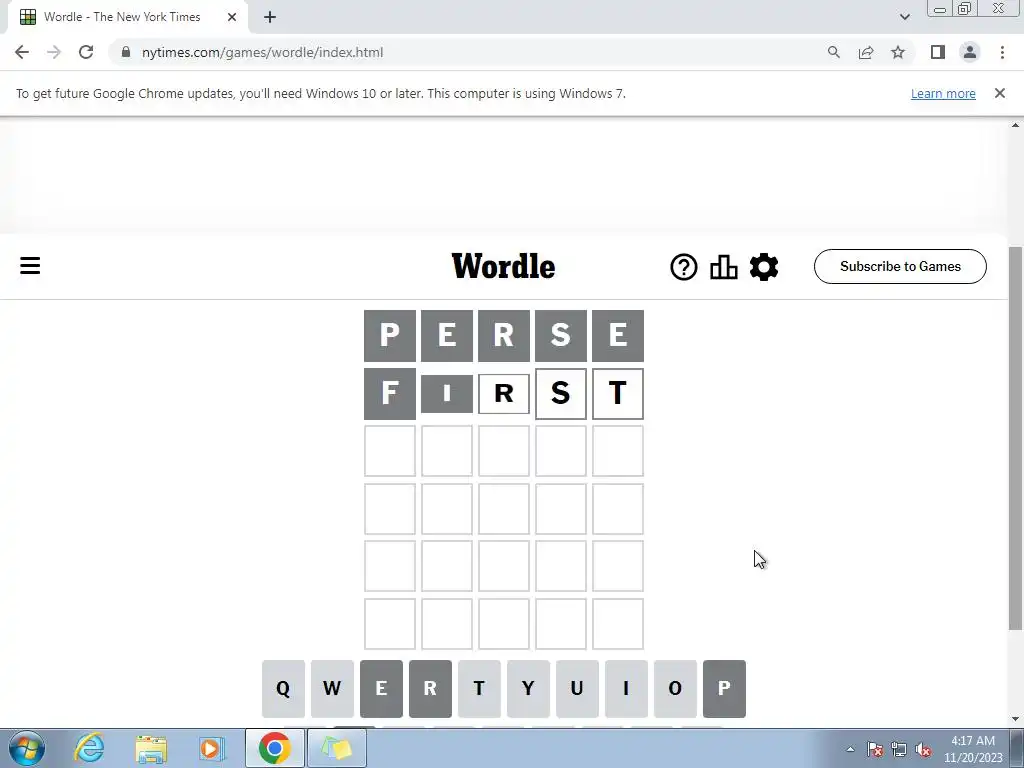Click the network tray icon
The image size is (1024, 768).
[x=899, y=750]
